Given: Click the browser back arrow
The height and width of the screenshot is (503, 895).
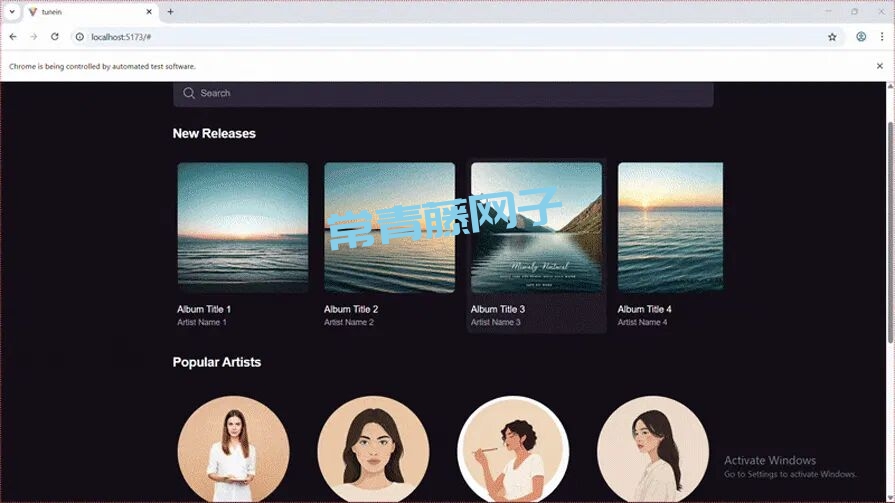Looking at the screenshot, I should click(13, 37).
